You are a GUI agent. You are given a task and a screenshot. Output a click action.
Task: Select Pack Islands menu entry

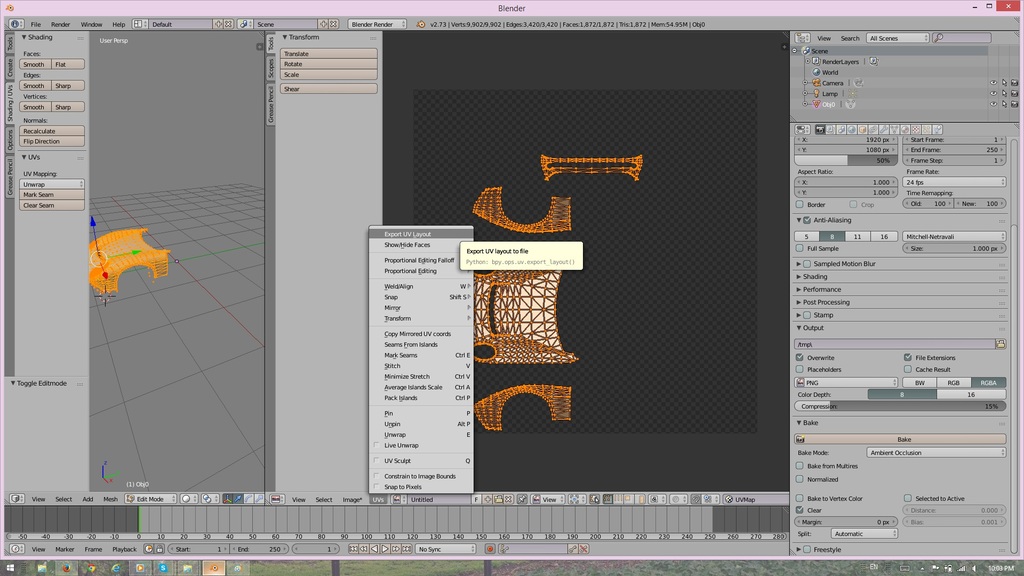click(401, 398)
